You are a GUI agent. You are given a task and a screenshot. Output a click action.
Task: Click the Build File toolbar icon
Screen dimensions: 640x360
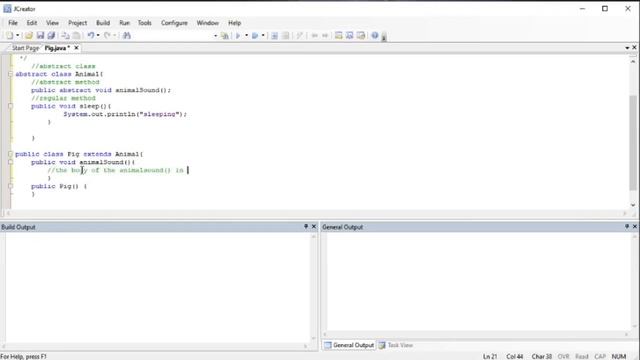point(238,36)
